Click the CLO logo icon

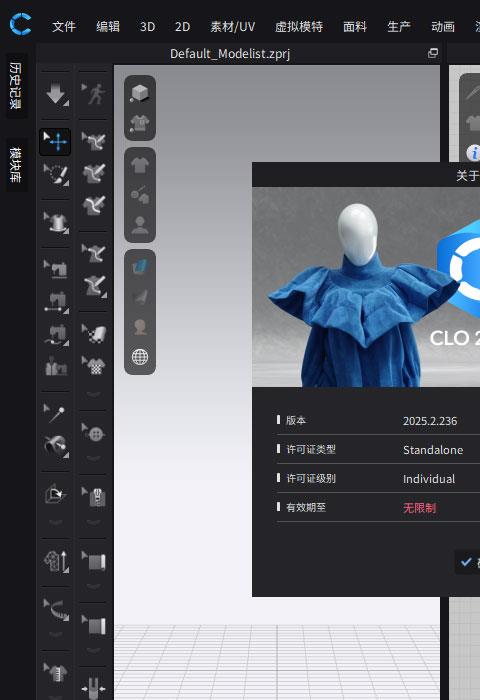click(x=21, y=24)
